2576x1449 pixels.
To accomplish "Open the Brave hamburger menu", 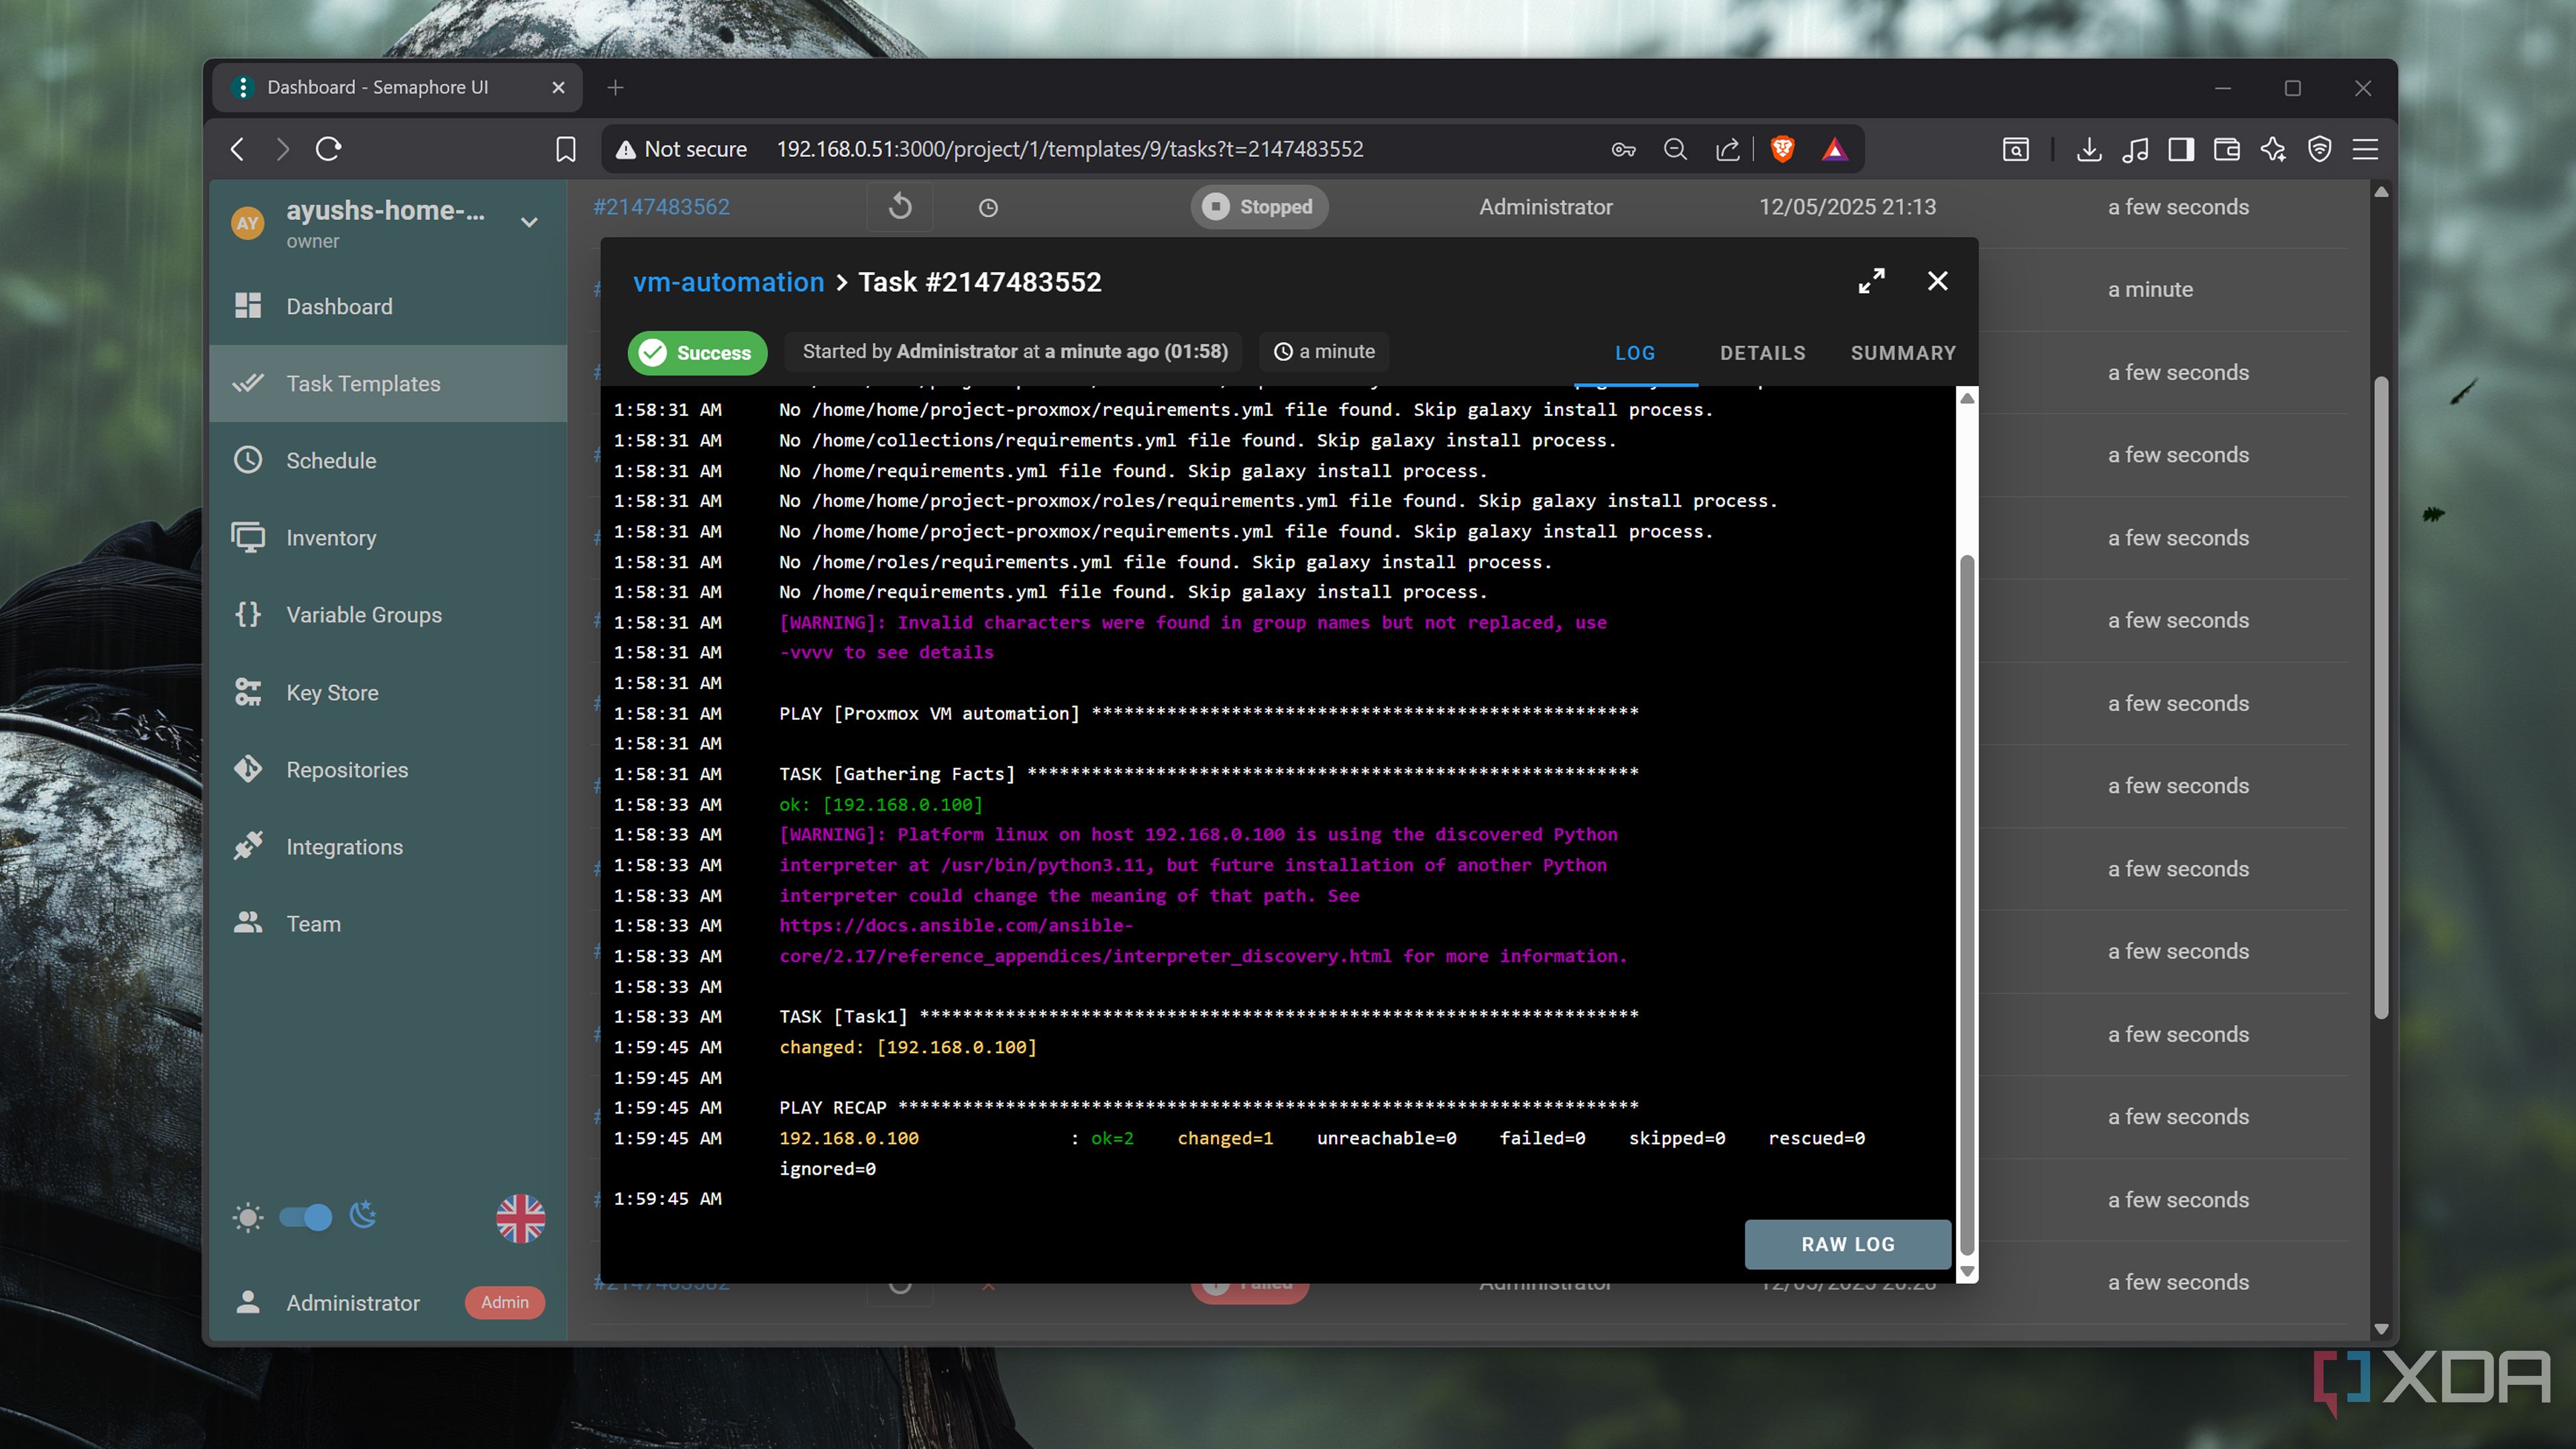I will coord(2365,149).
